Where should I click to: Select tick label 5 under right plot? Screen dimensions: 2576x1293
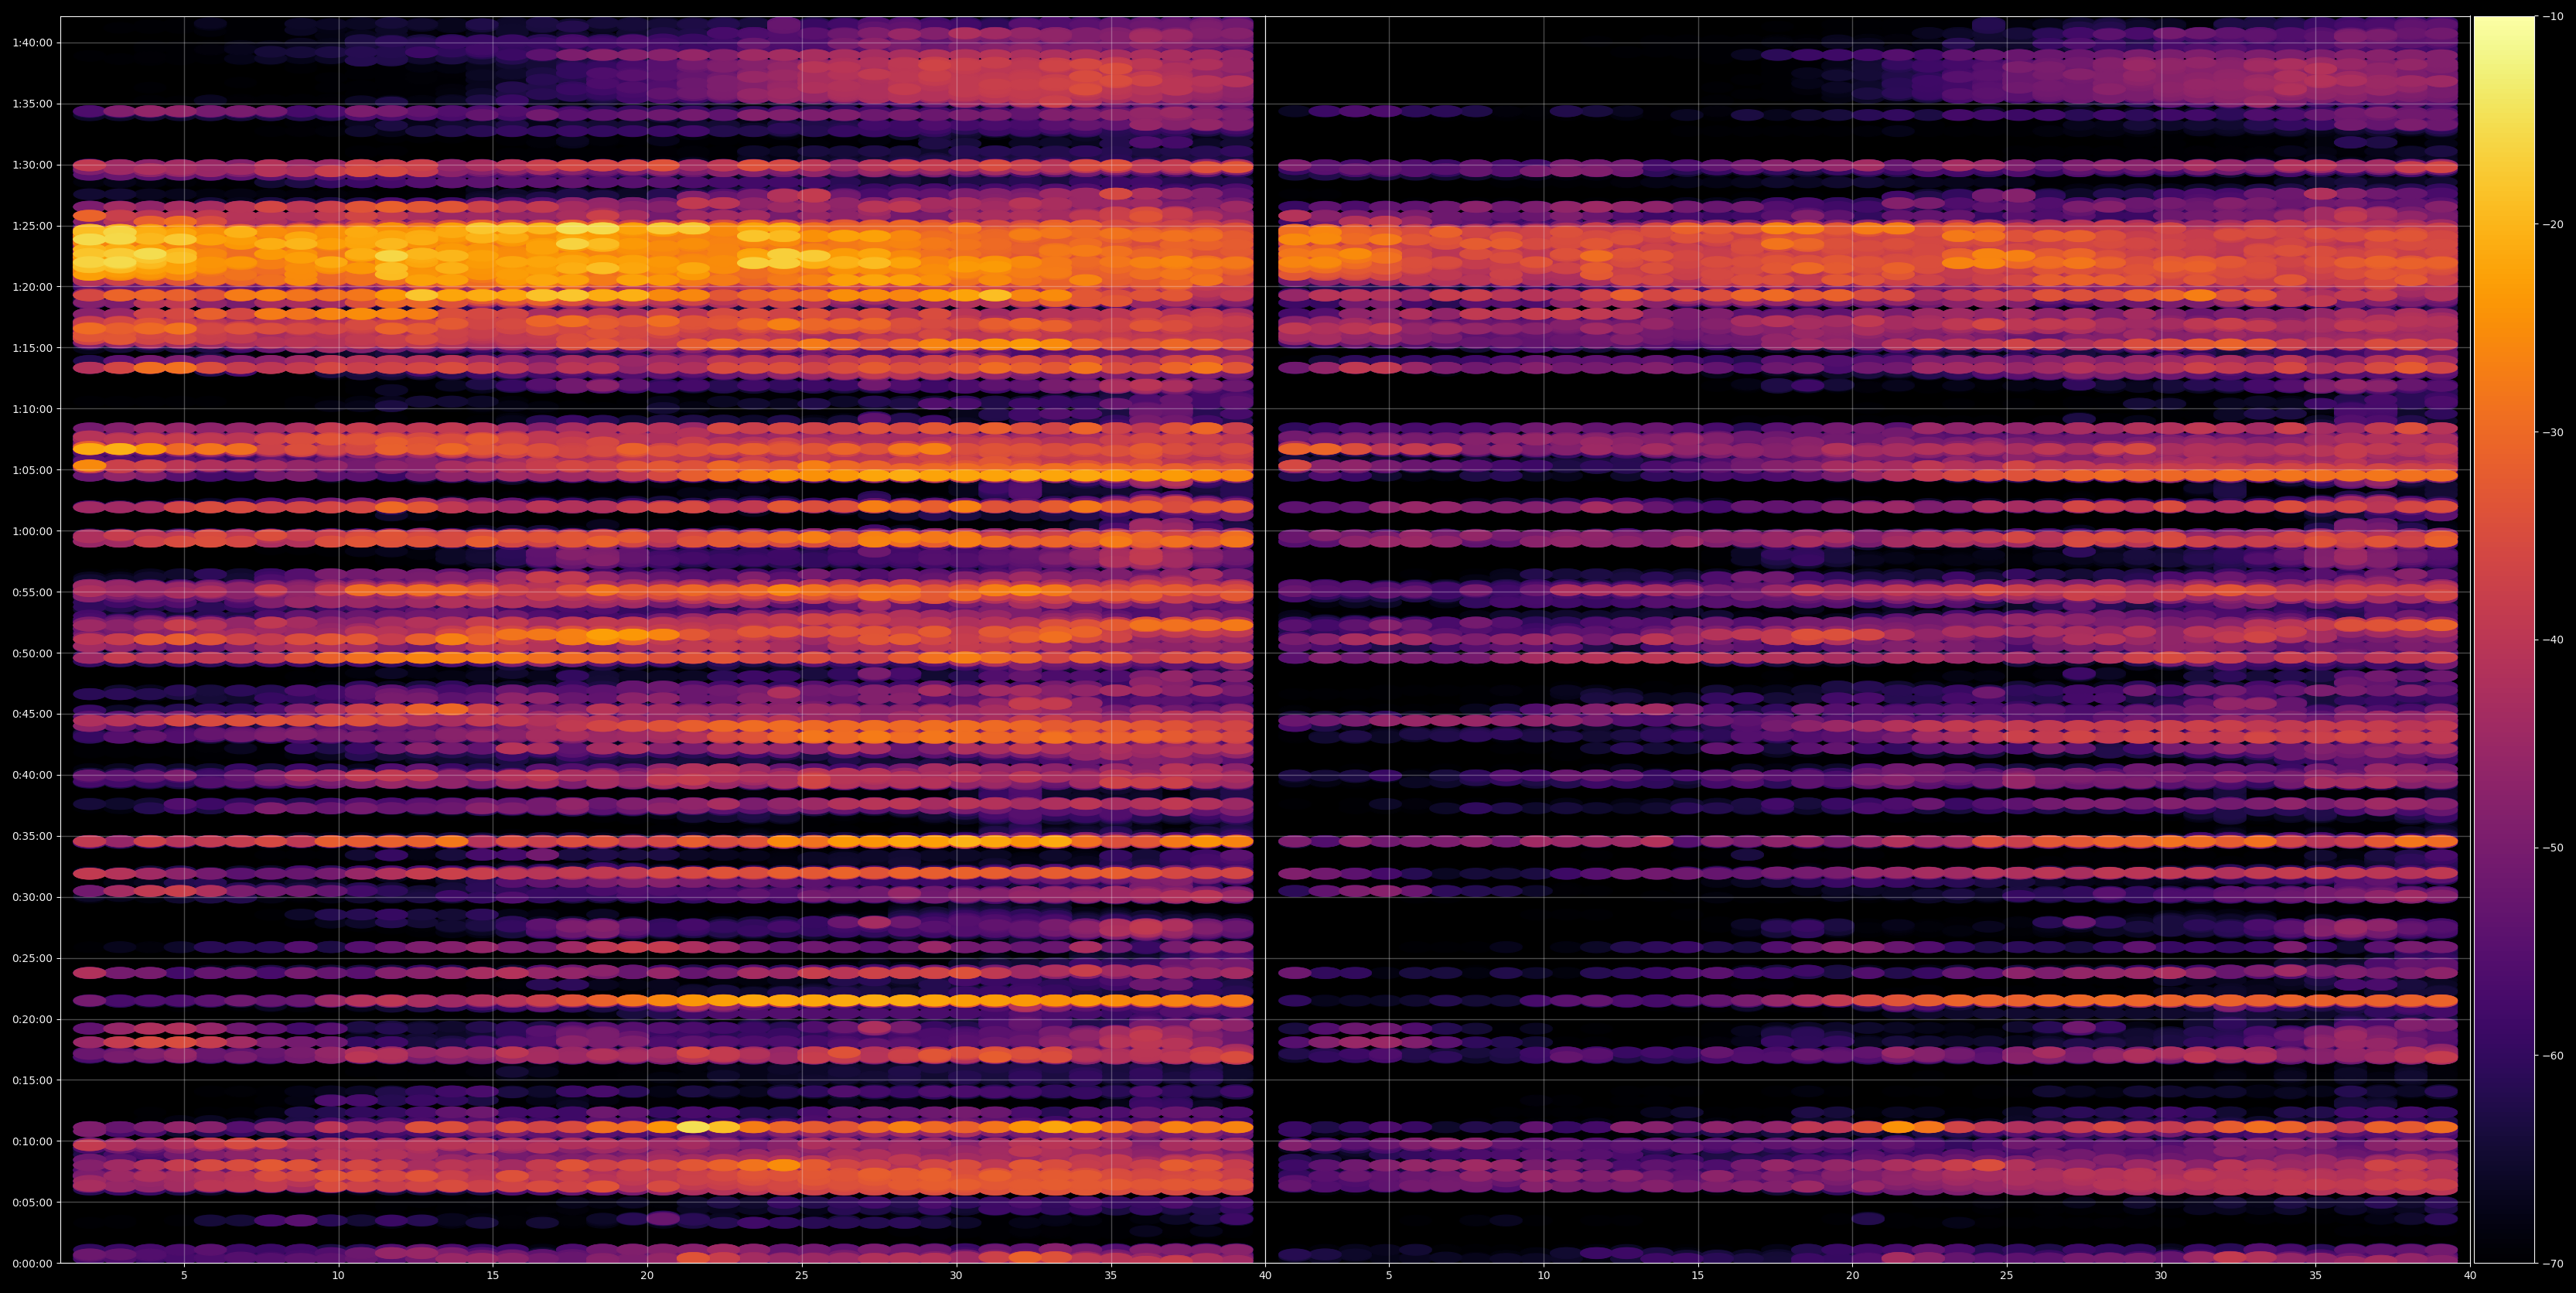pos(1389,1276)
